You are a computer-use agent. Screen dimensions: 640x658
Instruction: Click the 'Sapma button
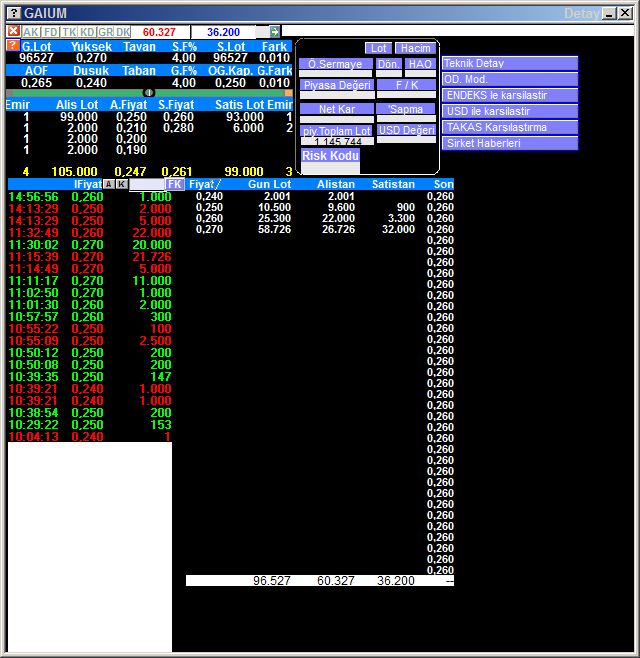coord(406,109)
